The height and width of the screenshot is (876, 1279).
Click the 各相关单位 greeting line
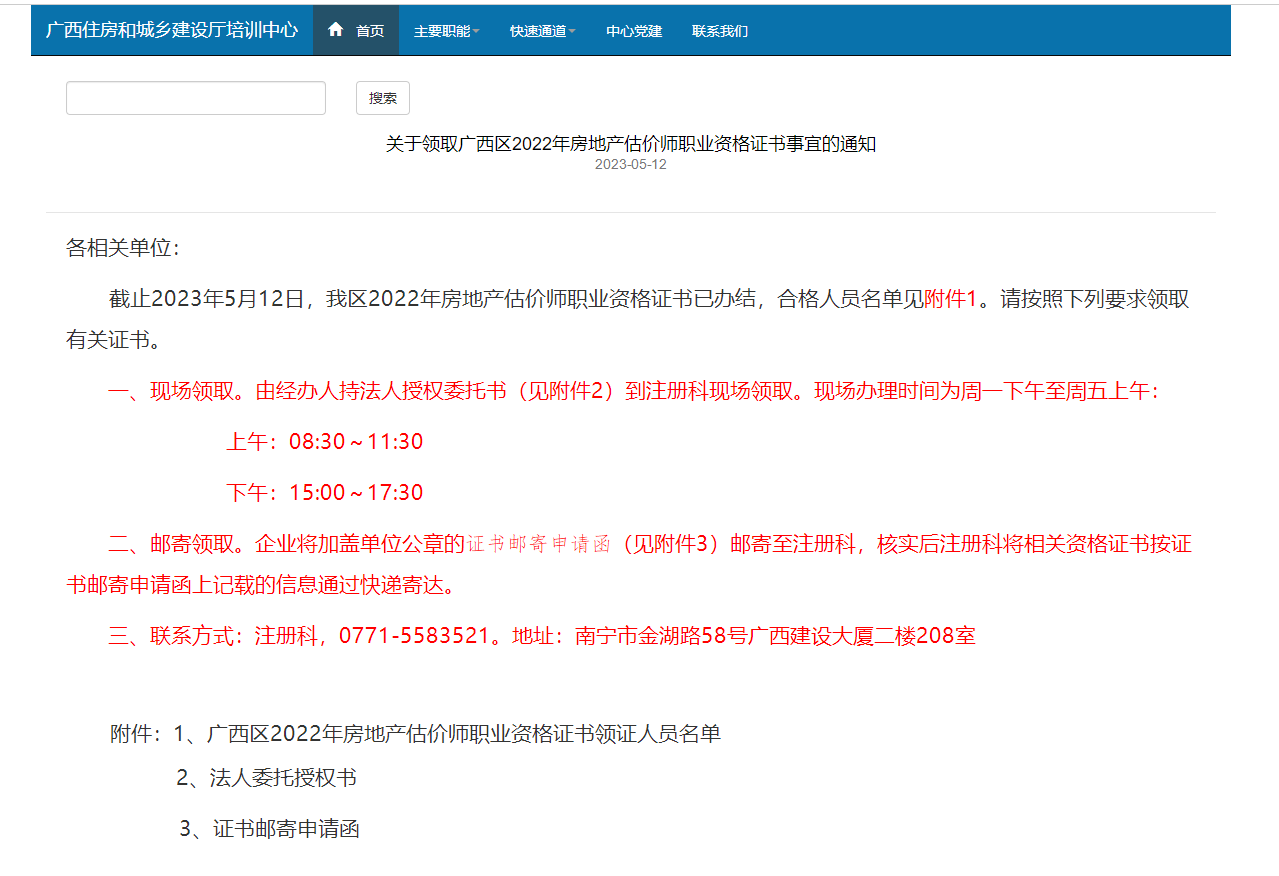122,248
